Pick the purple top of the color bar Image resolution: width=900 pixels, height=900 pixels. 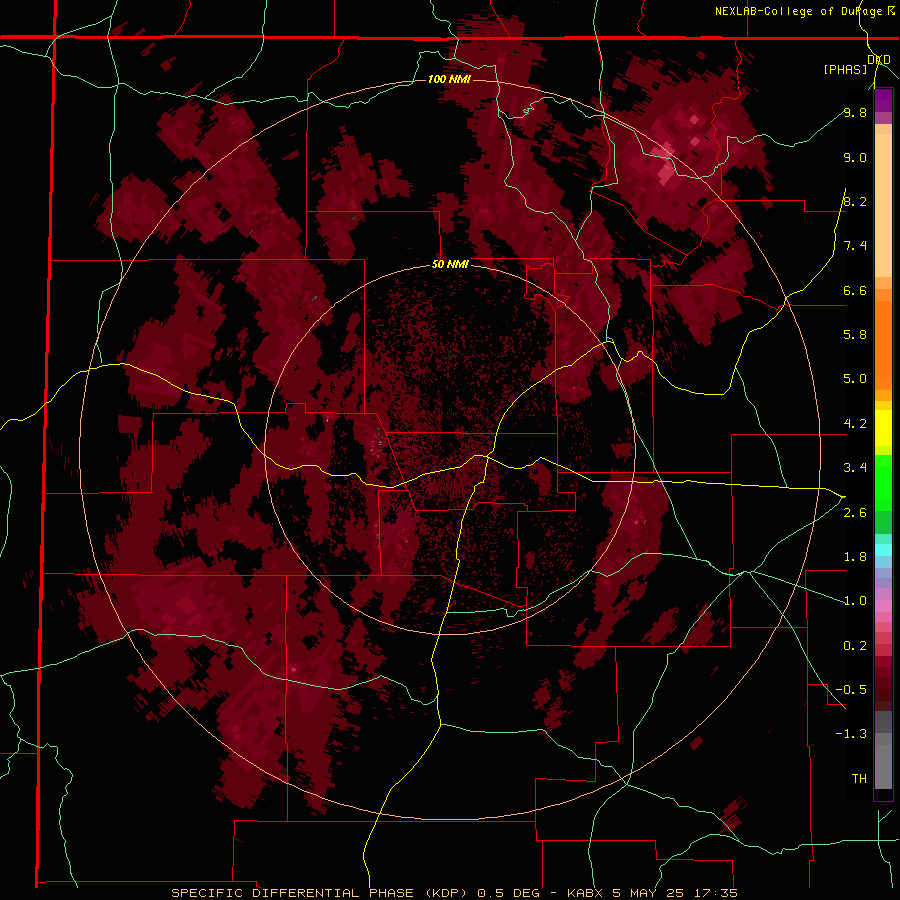pyautogui.click(x=883, y=100)
